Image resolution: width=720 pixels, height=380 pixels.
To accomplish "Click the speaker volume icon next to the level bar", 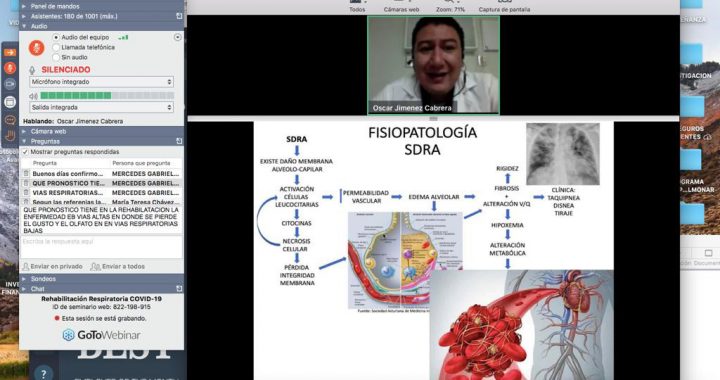I will click(x=34, y=96).
